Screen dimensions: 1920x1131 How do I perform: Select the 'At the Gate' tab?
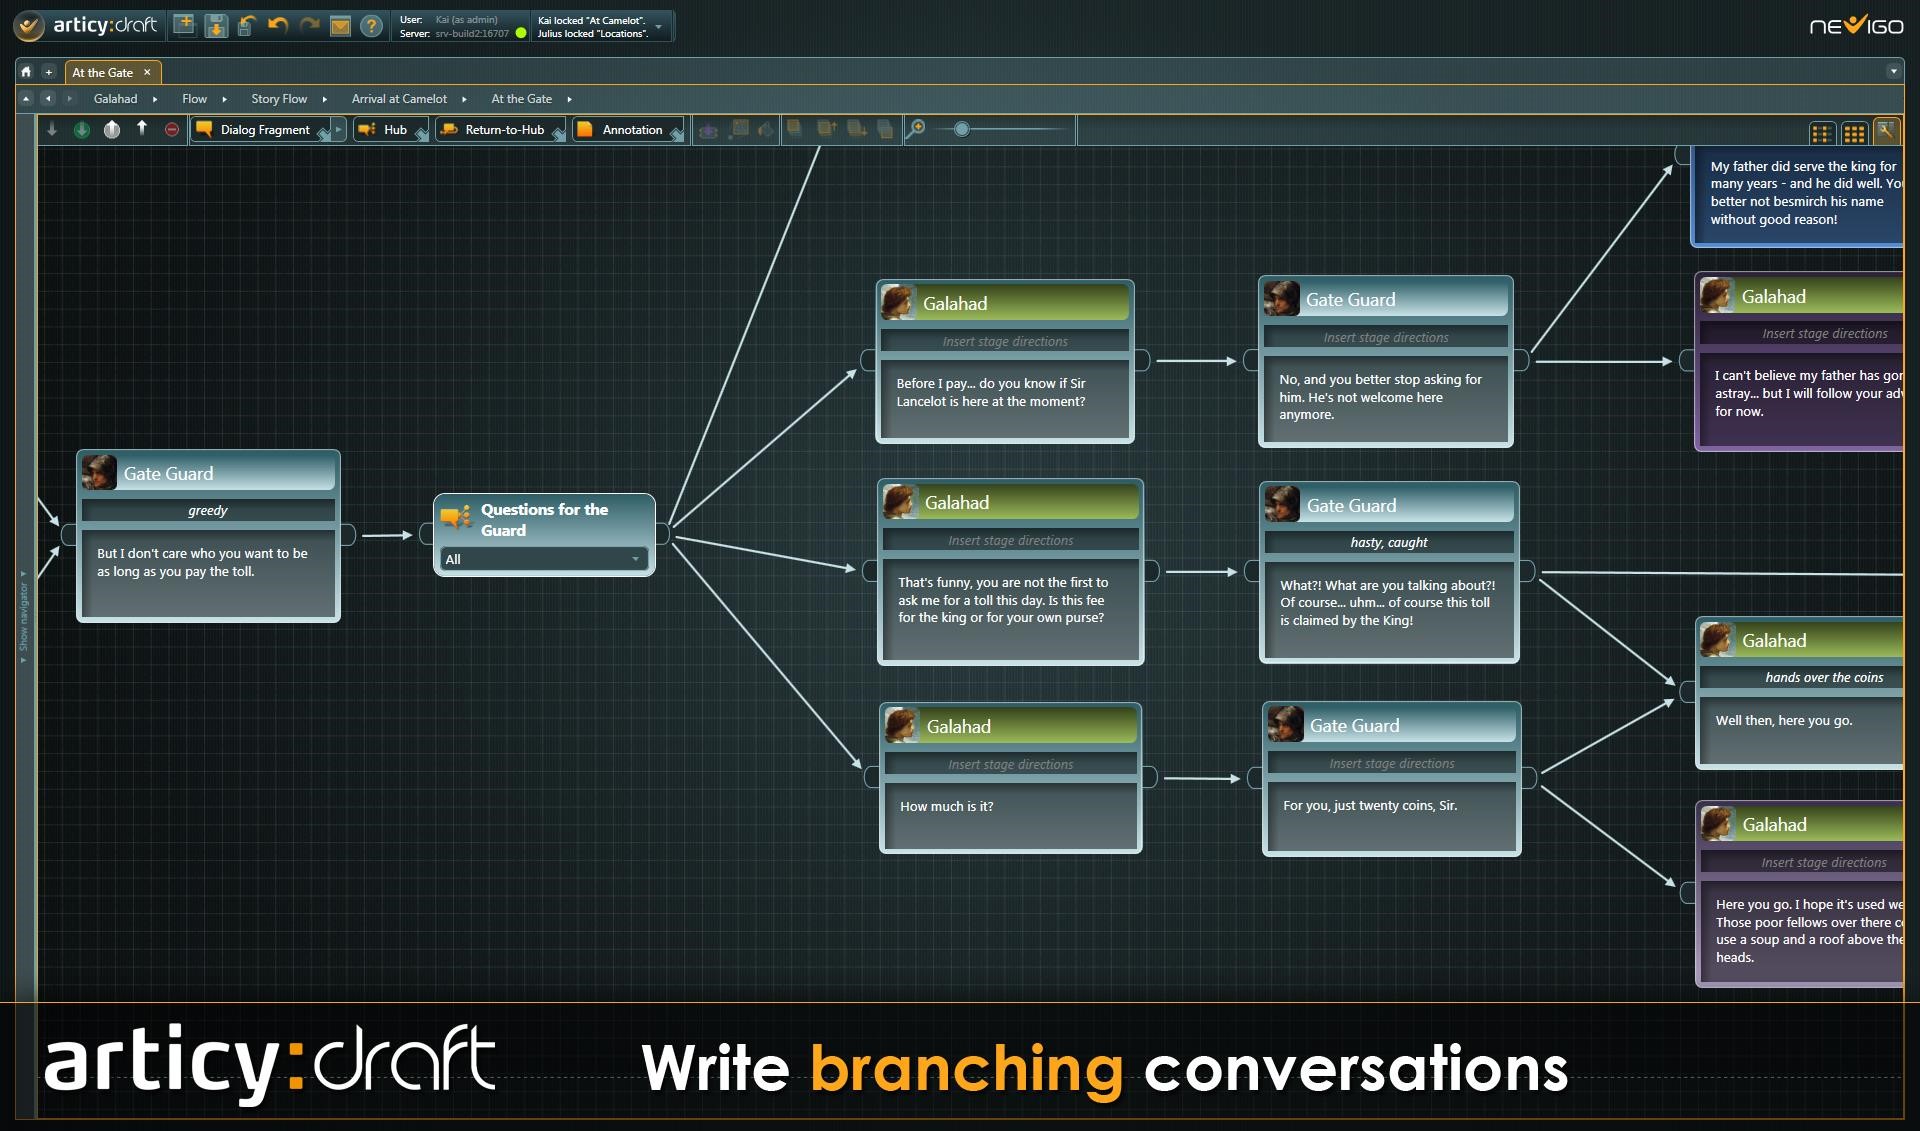pos(102,72)
